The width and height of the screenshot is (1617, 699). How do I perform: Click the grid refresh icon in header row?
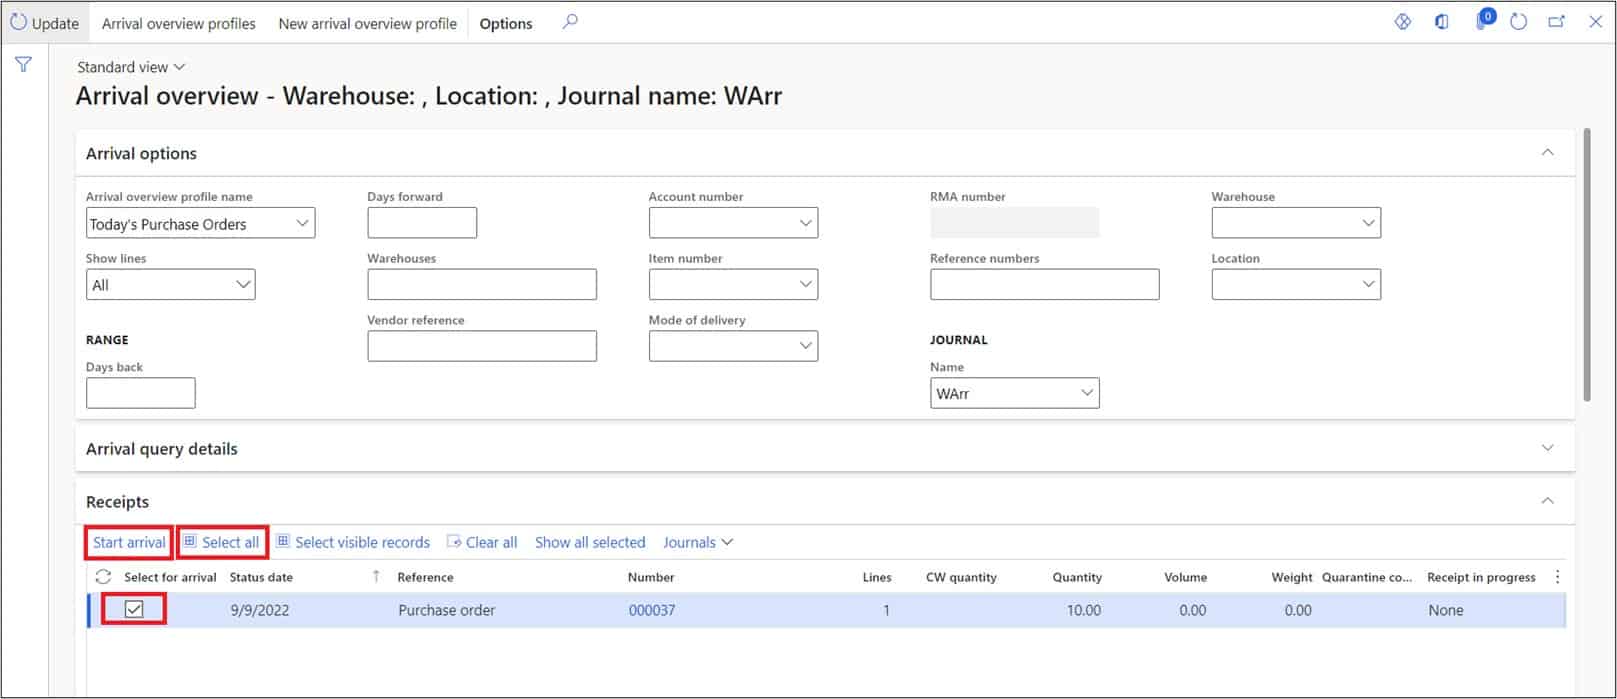(x=103, y=577)
